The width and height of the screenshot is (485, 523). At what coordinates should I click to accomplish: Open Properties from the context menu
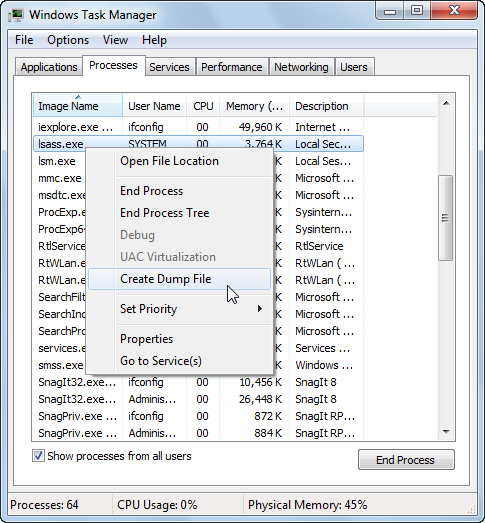pos(179,339)
